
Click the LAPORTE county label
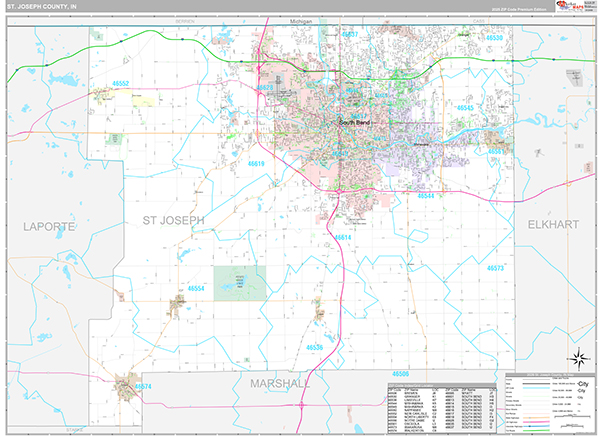pyautogui.click(x=49, y=227)
